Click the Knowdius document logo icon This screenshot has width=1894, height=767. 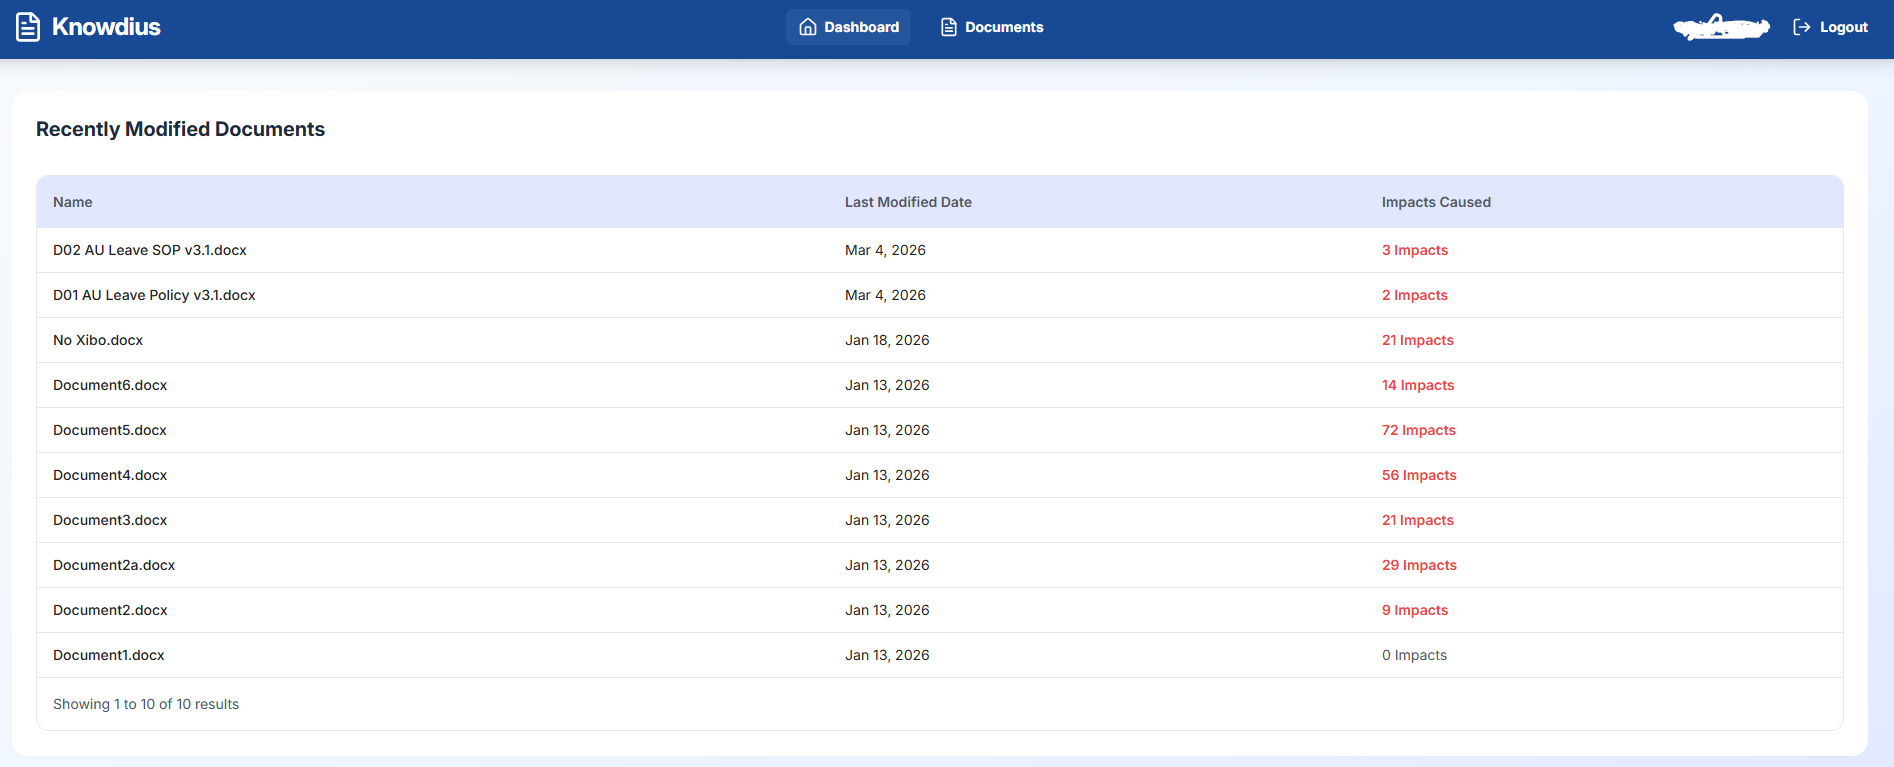[28, 27]
